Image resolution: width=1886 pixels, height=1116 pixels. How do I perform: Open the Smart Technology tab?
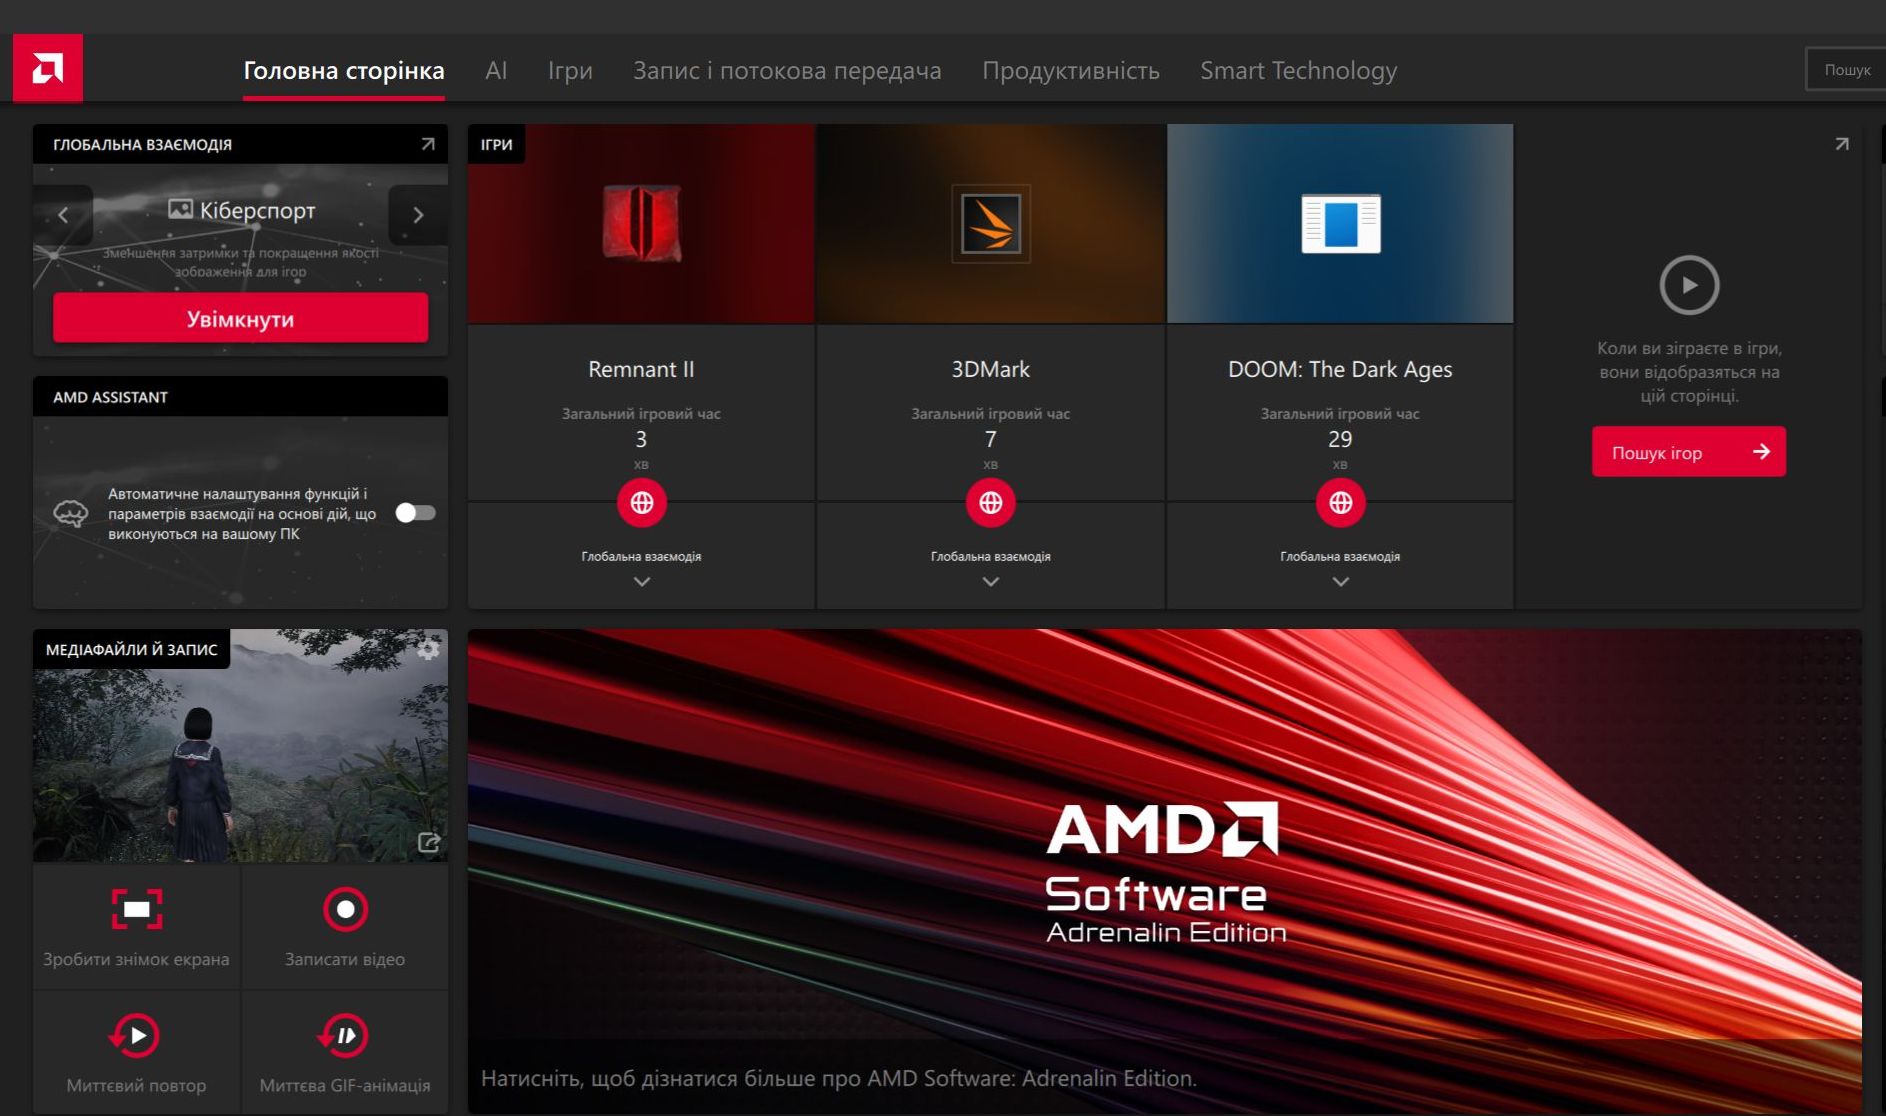pyautogui.click(x=1298, y=70)
